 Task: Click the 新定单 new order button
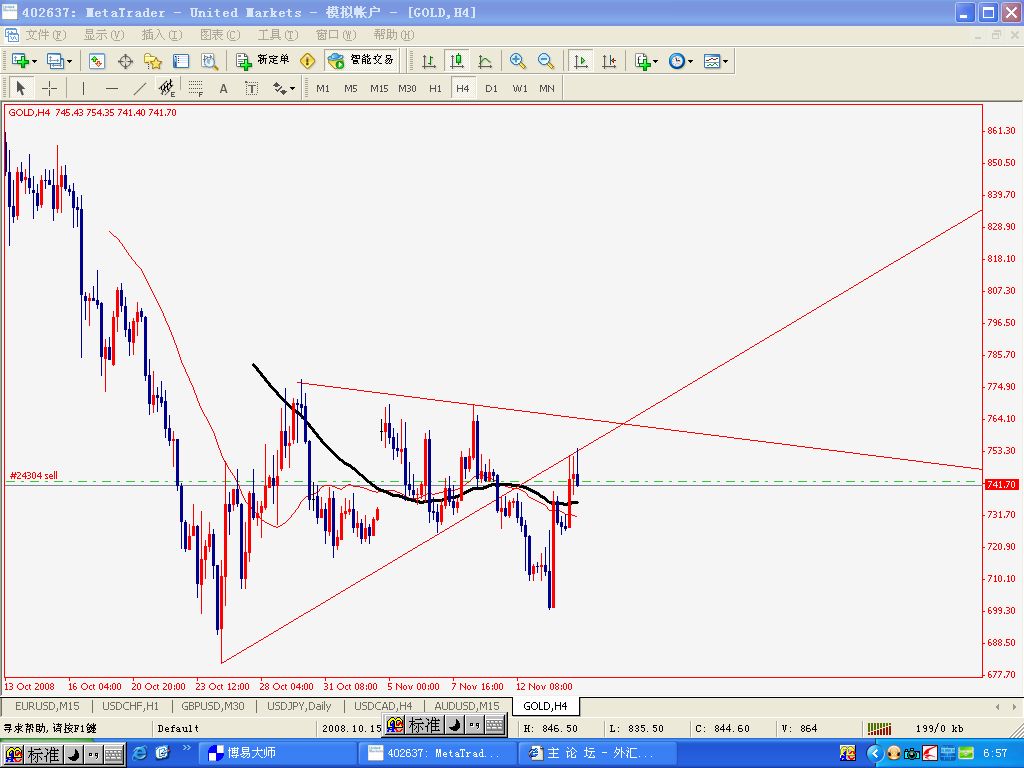tap(264, 61)
